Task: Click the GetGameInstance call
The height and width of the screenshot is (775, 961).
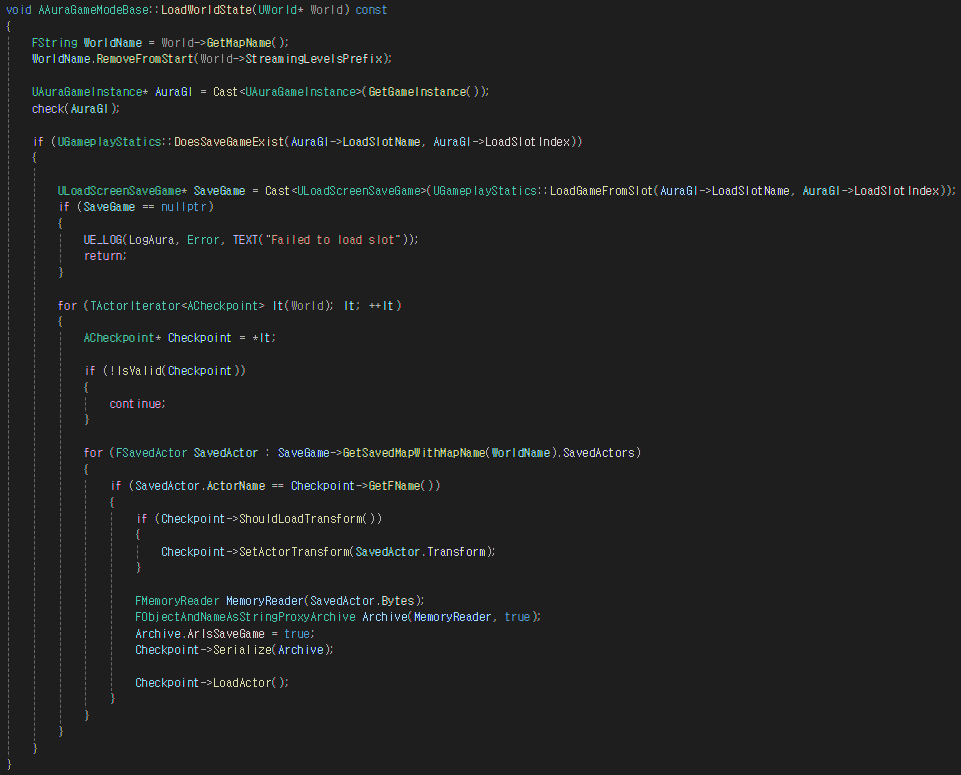Action: pyautogui.click(x=417, y=92)
